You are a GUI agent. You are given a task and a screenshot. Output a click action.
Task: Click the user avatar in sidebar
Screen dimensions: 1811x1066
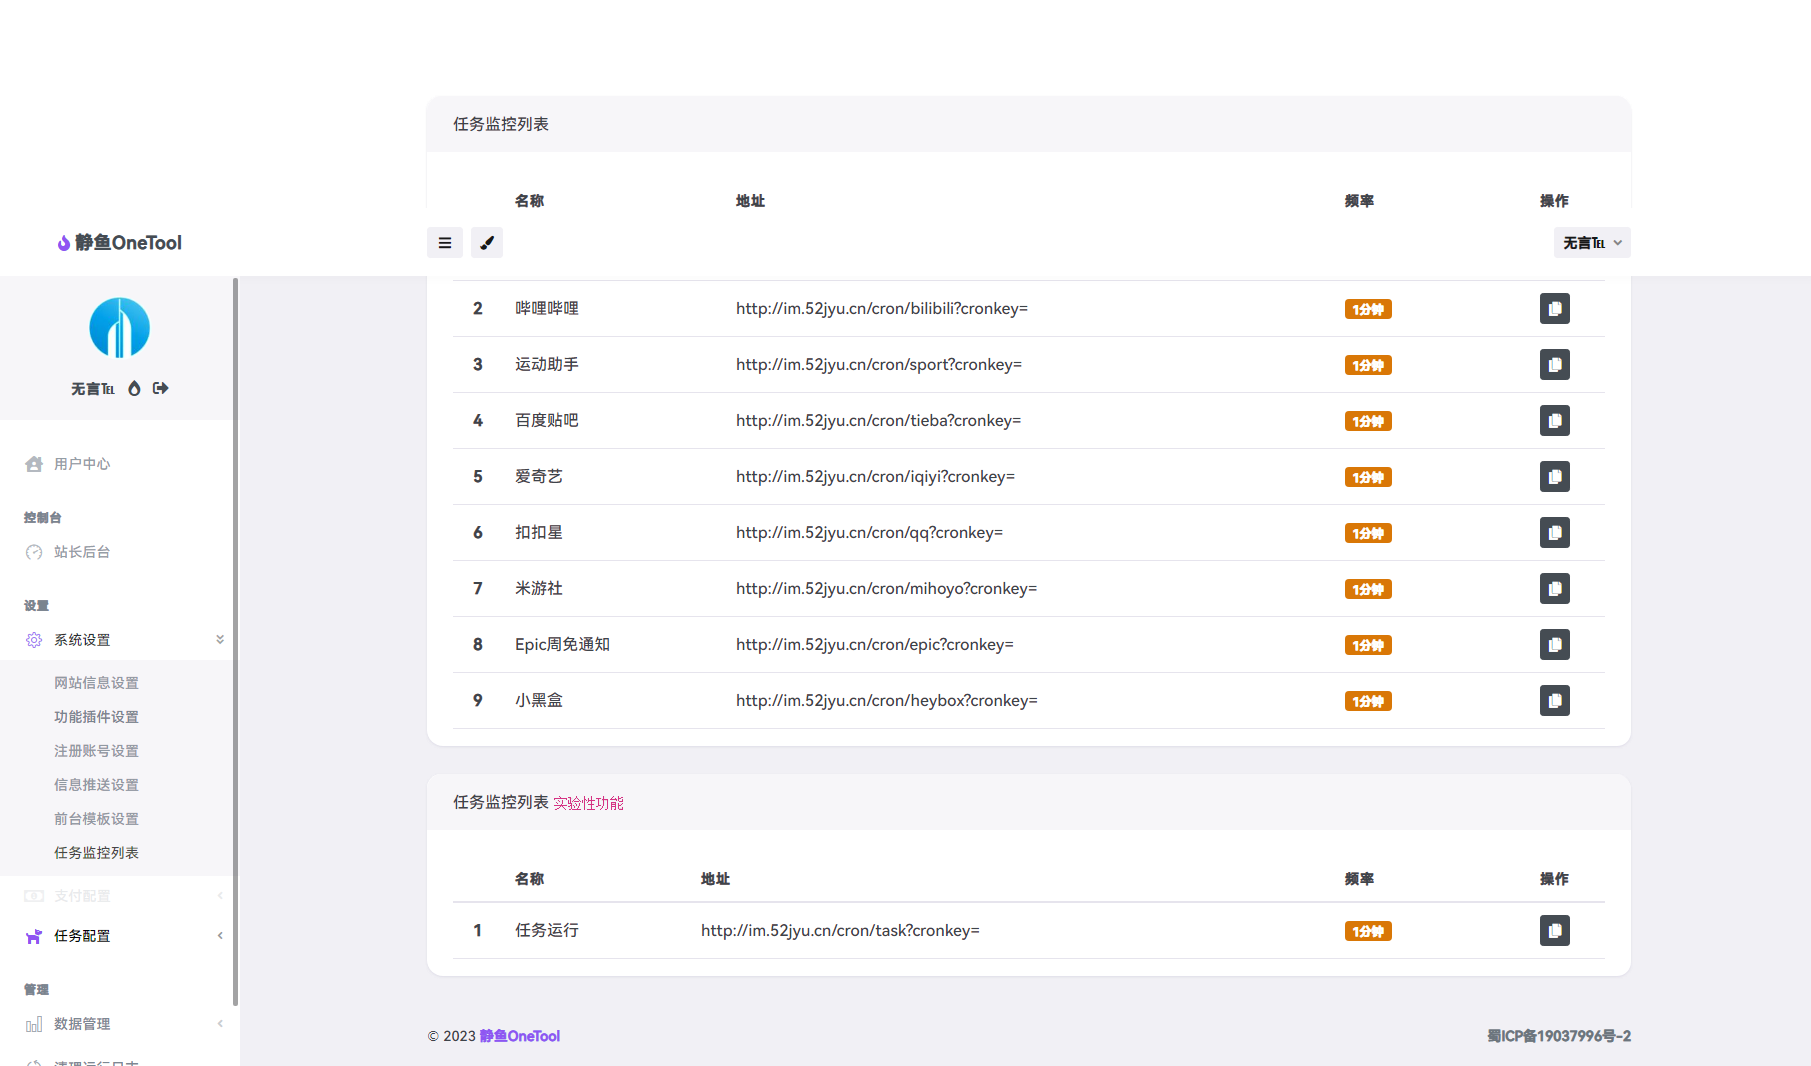tap(119, 328)
